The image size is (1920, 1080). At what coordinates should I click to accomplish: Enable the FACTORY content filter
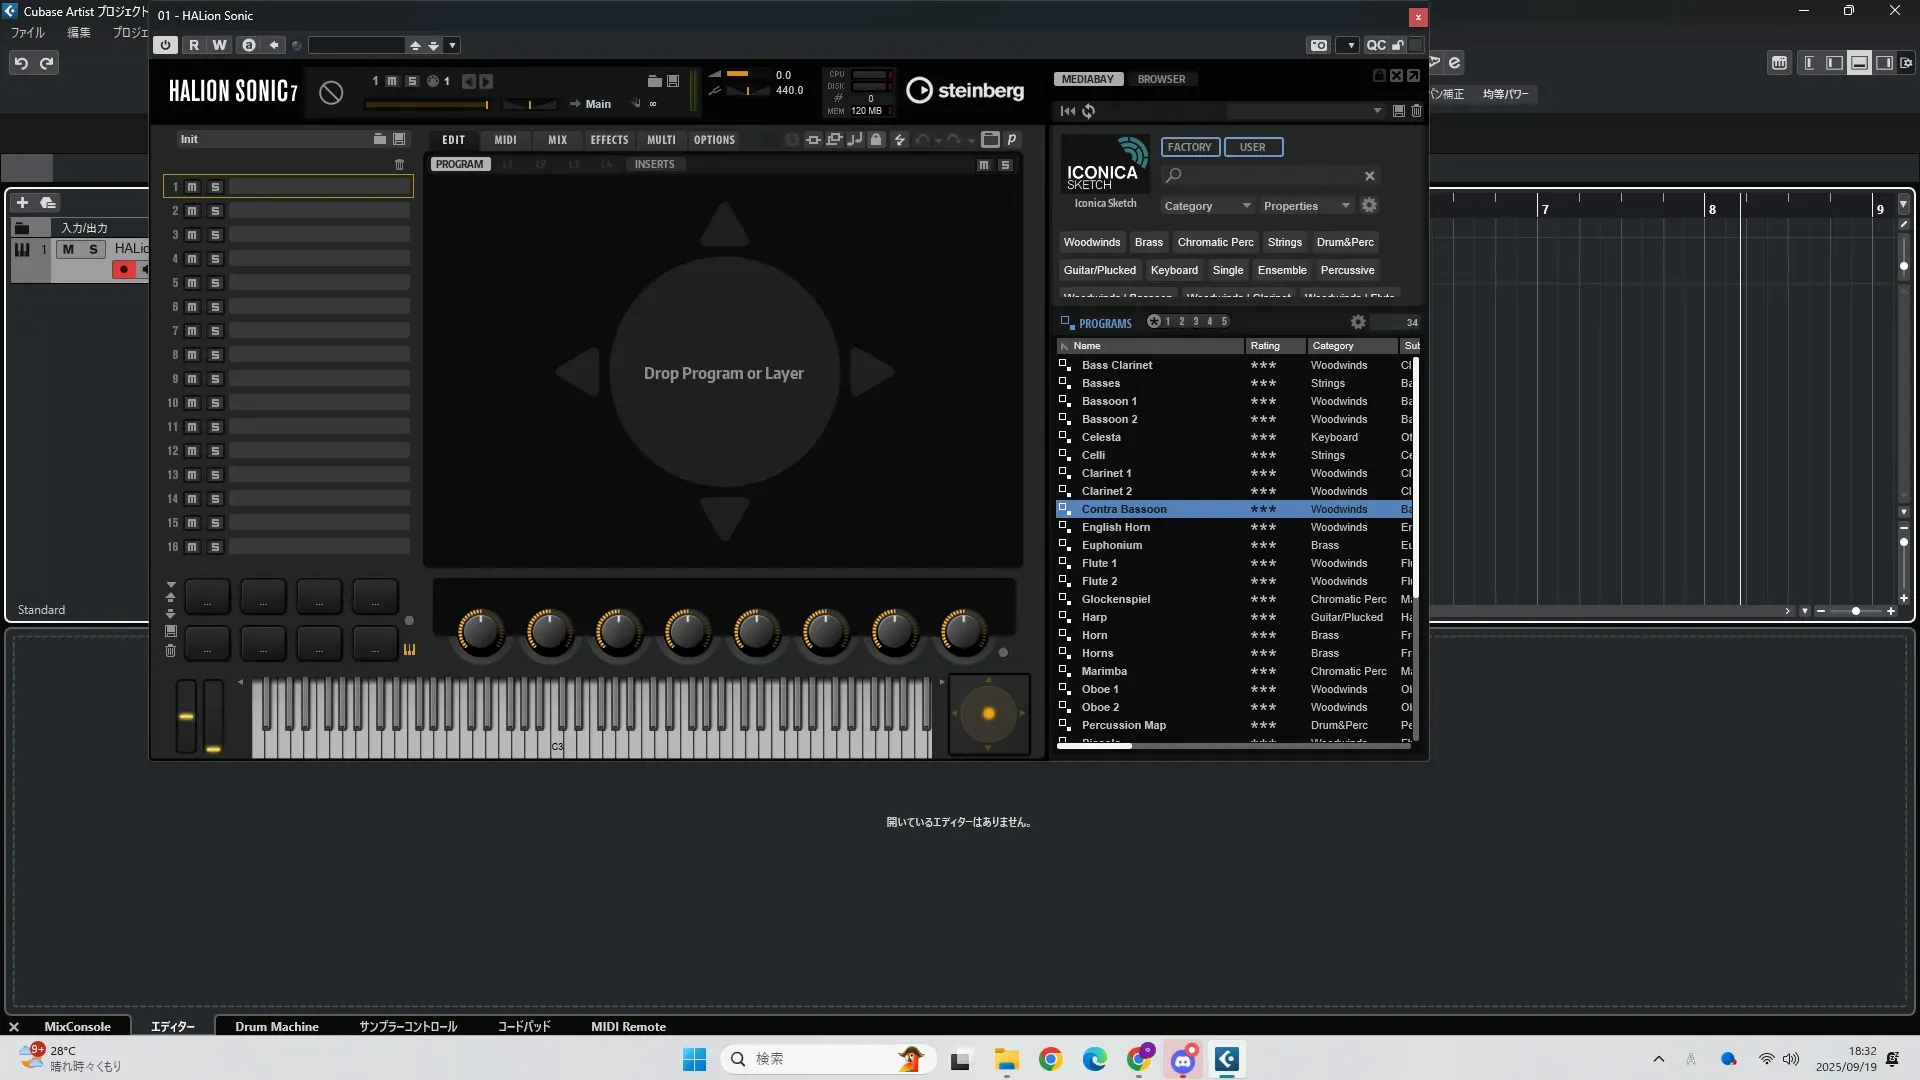[1189, 147]
